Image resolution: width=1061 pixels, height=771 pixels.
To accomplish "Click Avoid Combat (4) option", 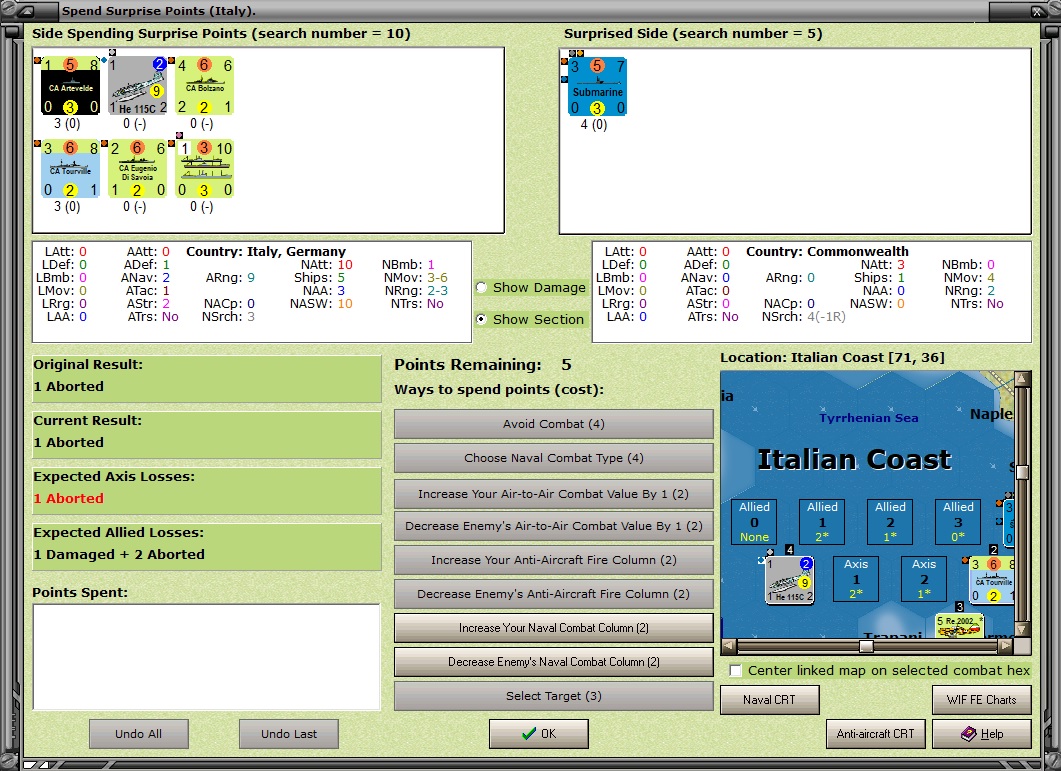I will 554,424.
